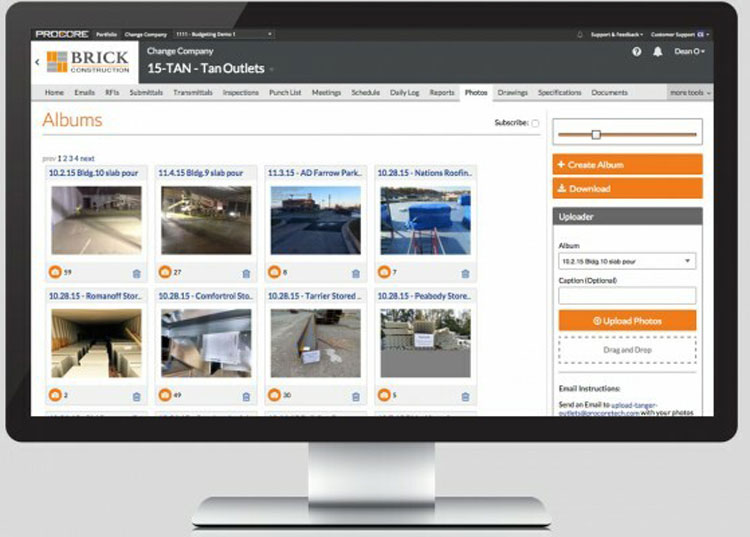The height and width of the screenshot is (537, 750).
Task: Click the thumbnail size slider handle
Action: pyautogui.click(x=596, y=135)
